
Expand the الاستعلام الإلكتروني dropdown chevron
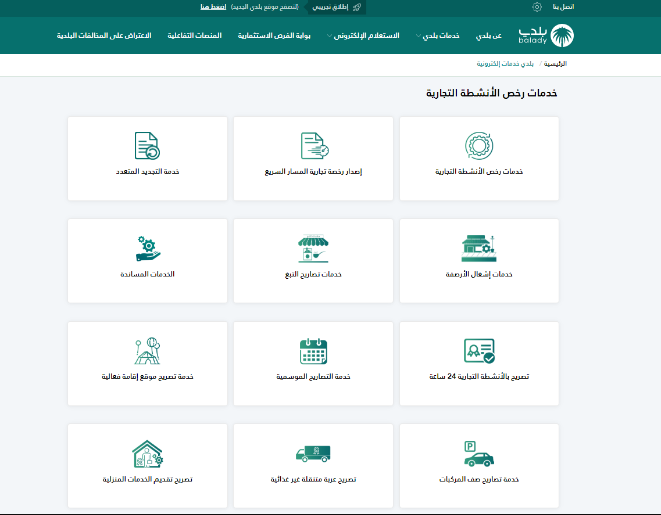[x=329, y=36]
